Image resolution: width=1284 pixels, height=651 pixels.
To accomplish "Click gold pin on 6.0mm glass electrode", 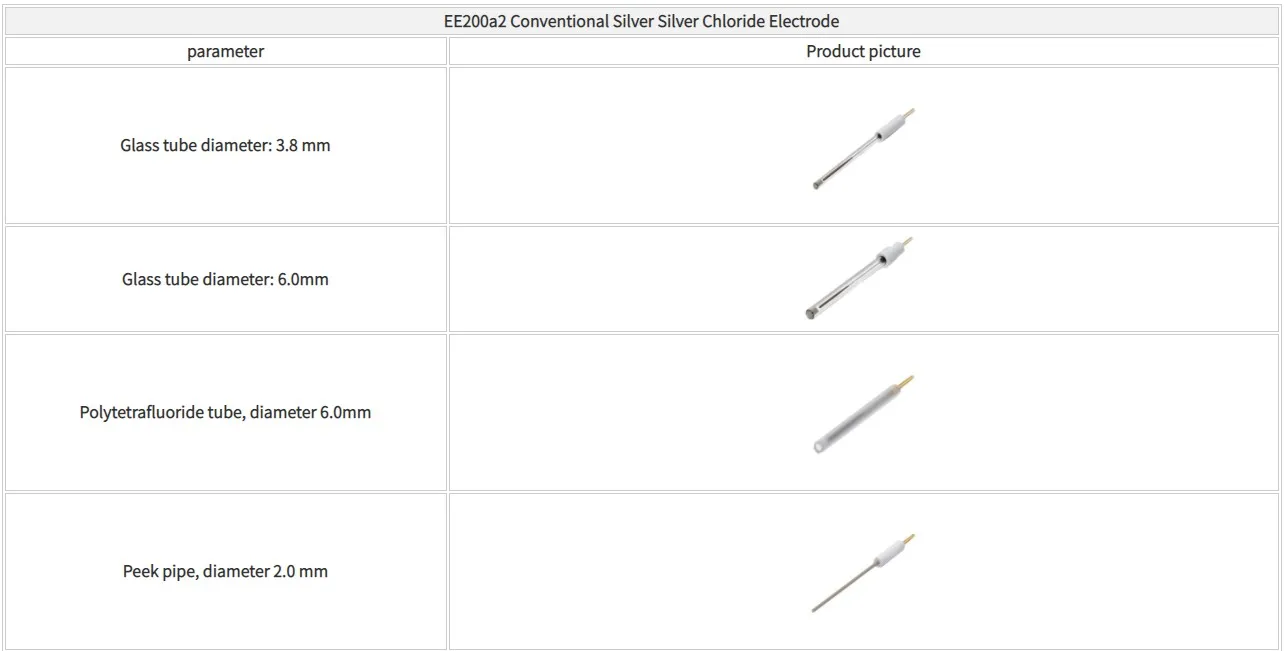I will [908, 241].
